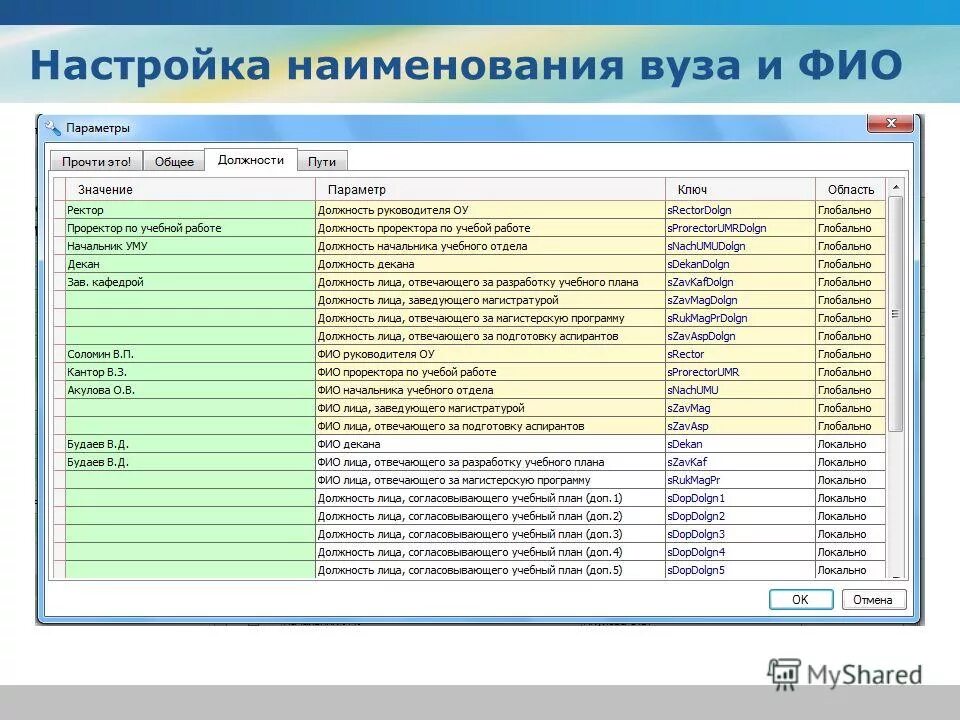
Task: Click the ФИО руководителя ОУ parameter
Action: tap(490, 354)
